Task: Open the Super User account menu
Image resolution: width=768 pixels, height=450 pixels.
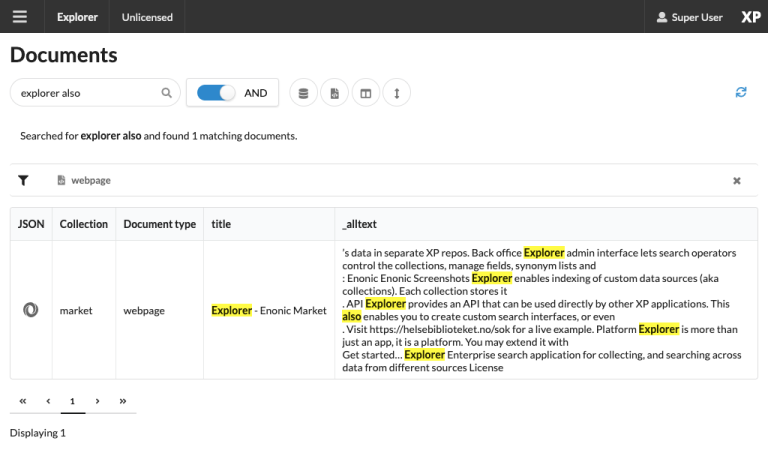Action: pos(689,17)
